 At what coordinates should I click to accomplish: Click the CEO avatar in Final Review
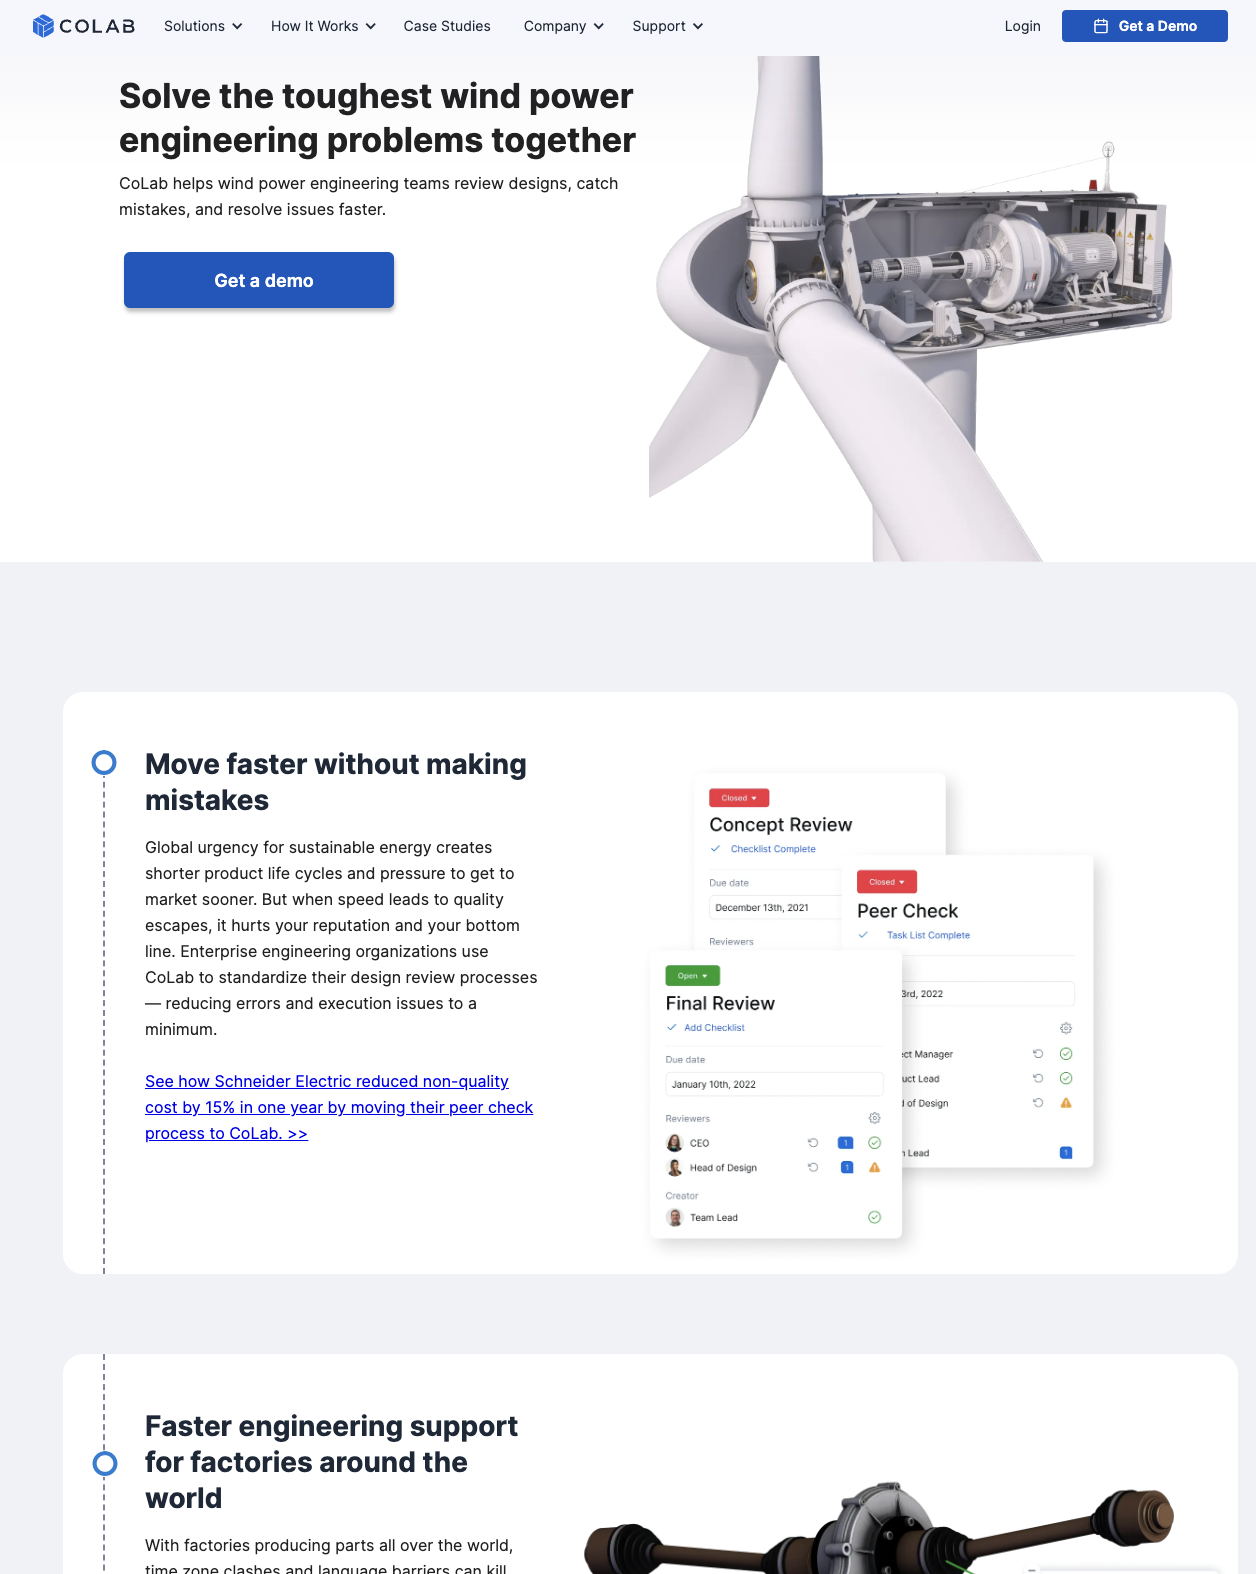(x=675, y=1142)
